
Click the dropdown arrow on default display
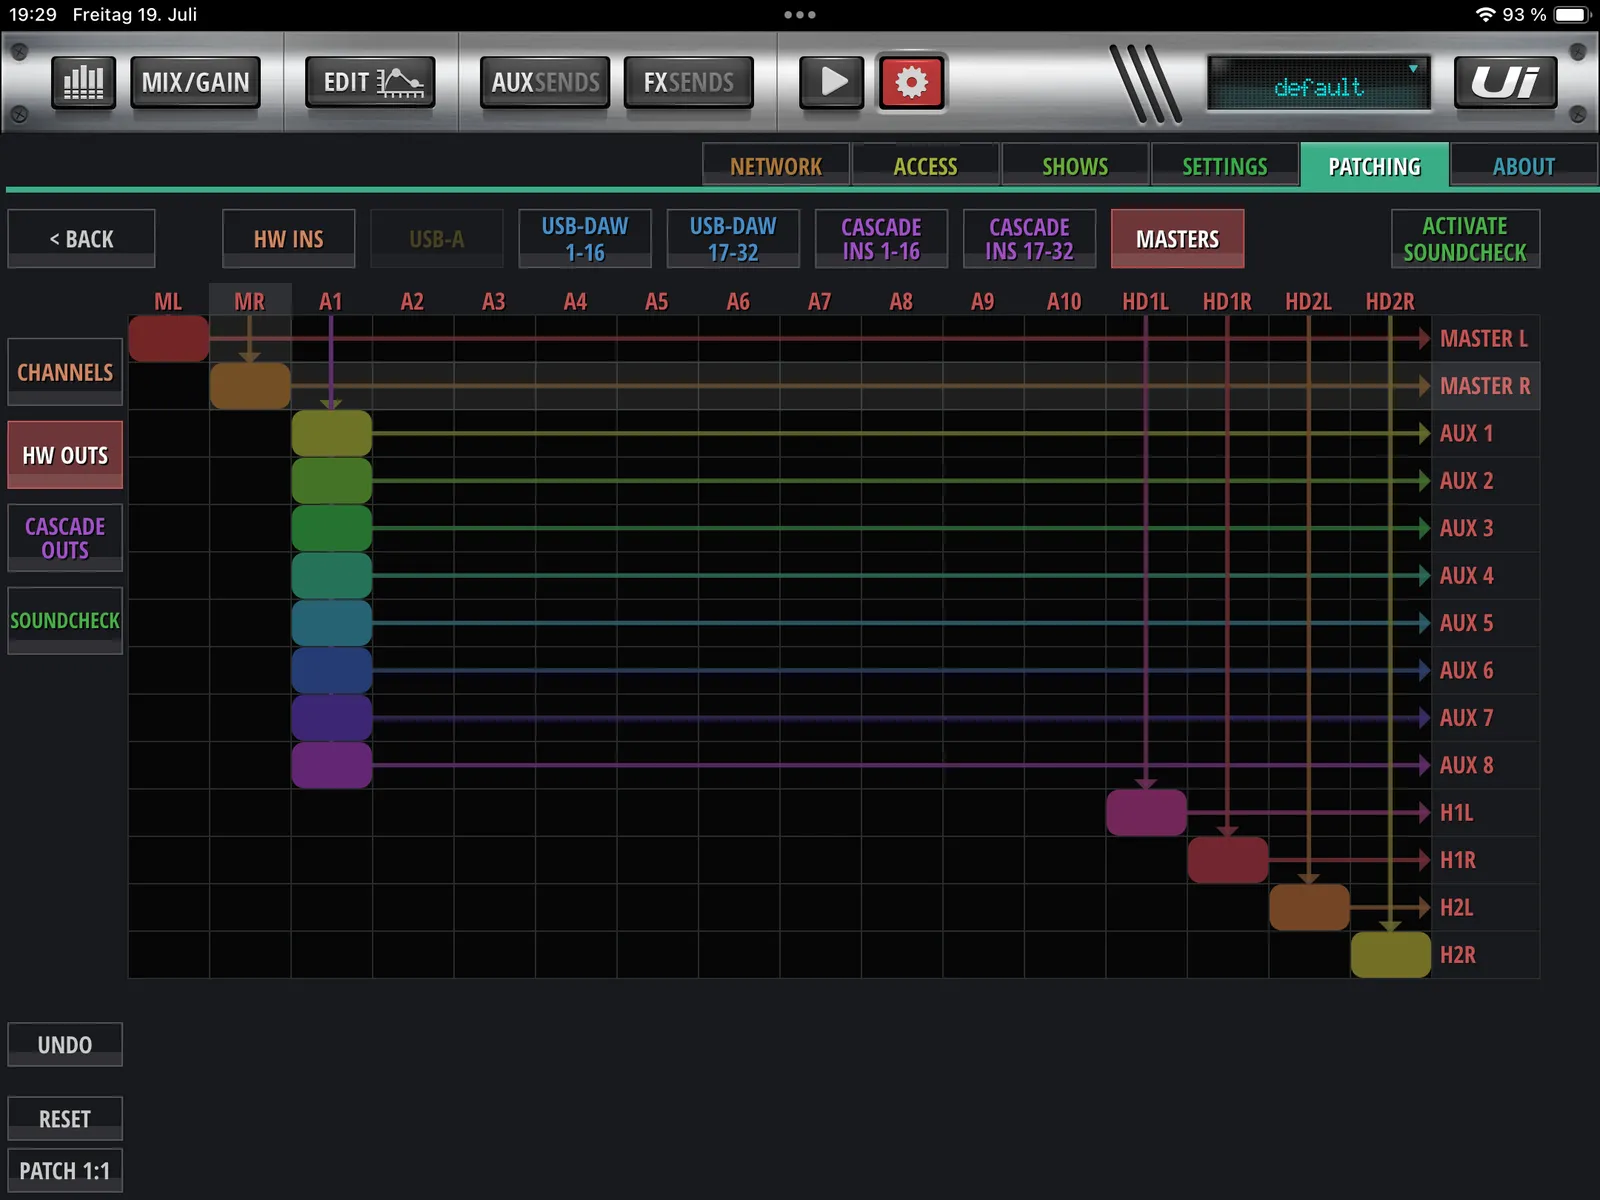(1413, 69)
